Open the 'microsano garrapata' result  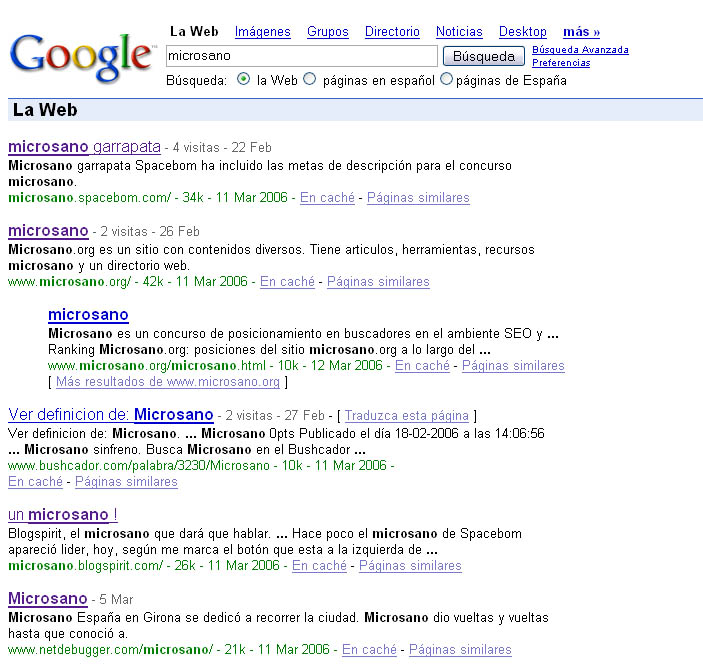[x=84, y=147]
